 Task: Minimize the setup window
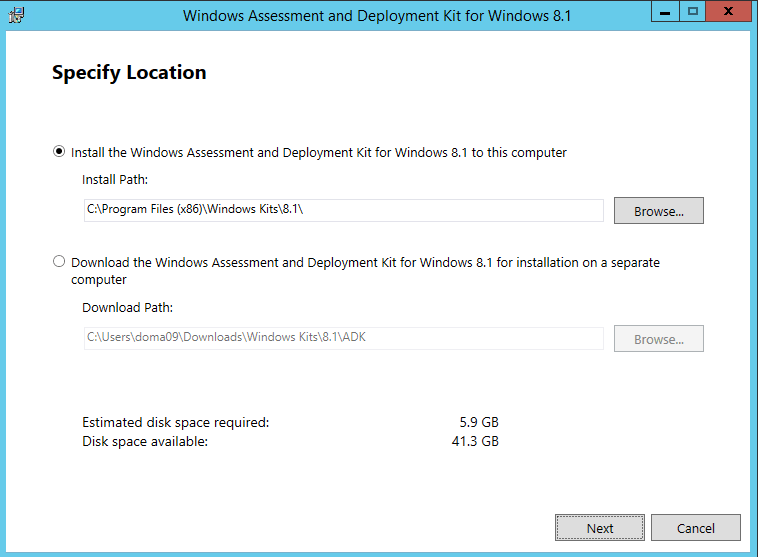(x=665, y=11)
